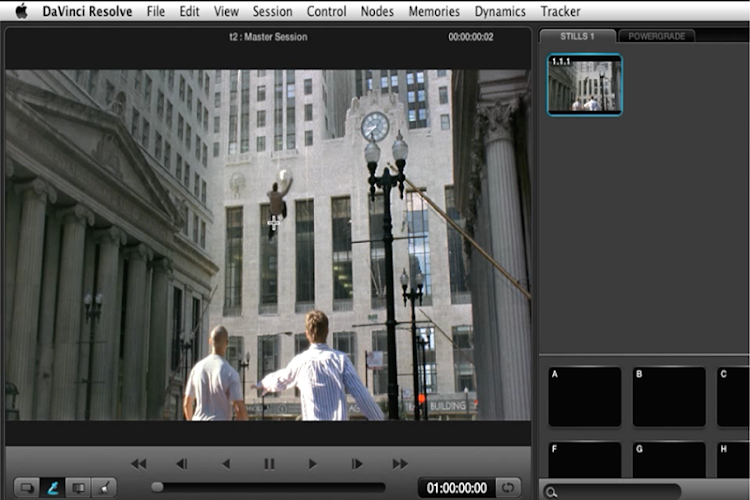Toggle the monitor display icon
Image resolution: width=750 pixels, height=500 pixels.
click(78, 487)
